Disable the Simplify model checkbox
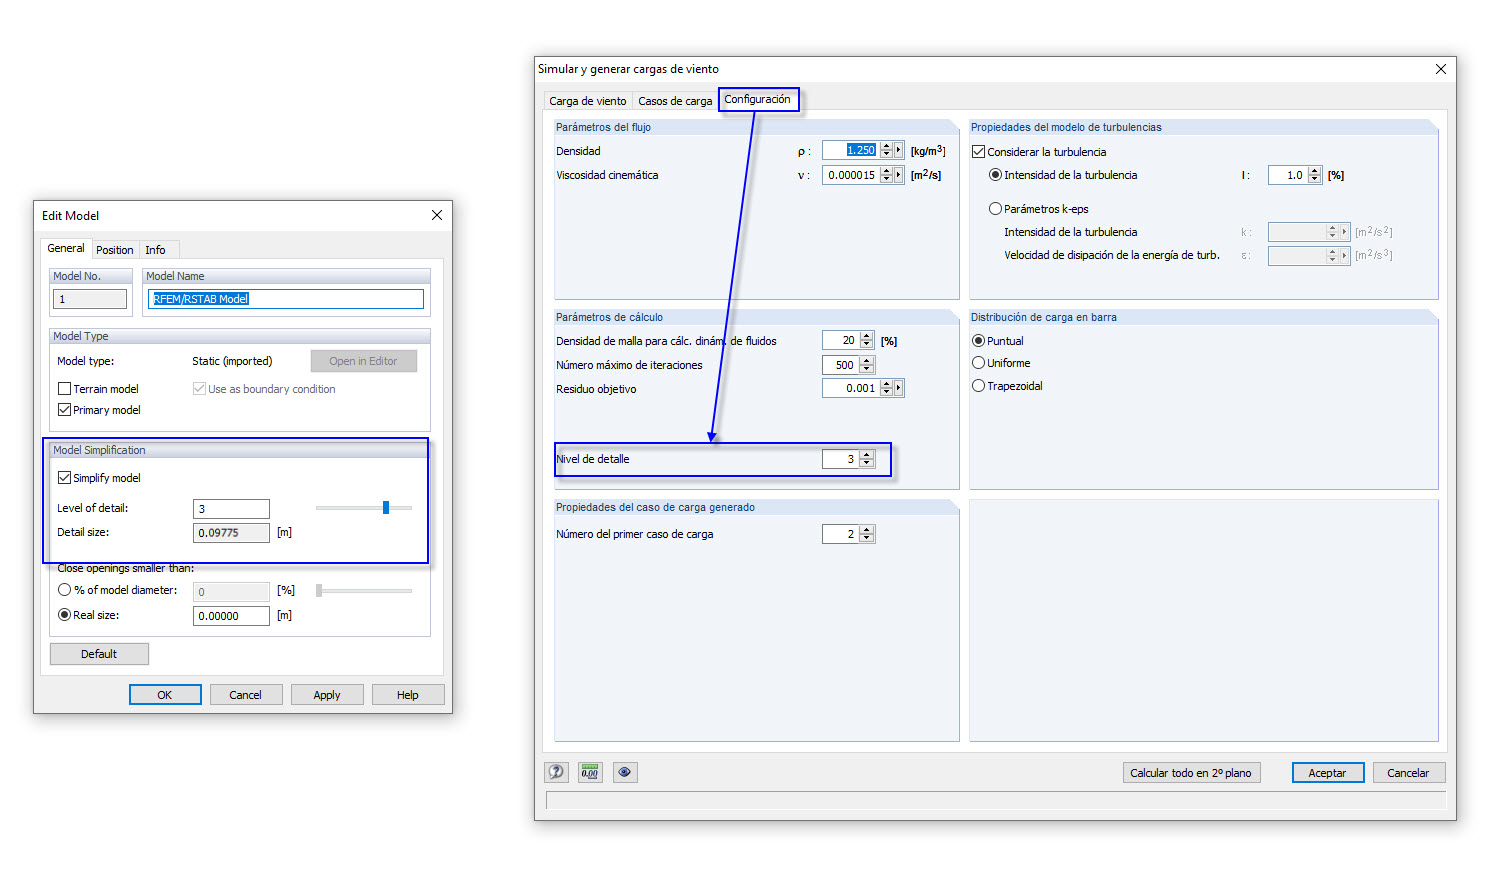1502x880 pixels. click(x=65, y=477)
